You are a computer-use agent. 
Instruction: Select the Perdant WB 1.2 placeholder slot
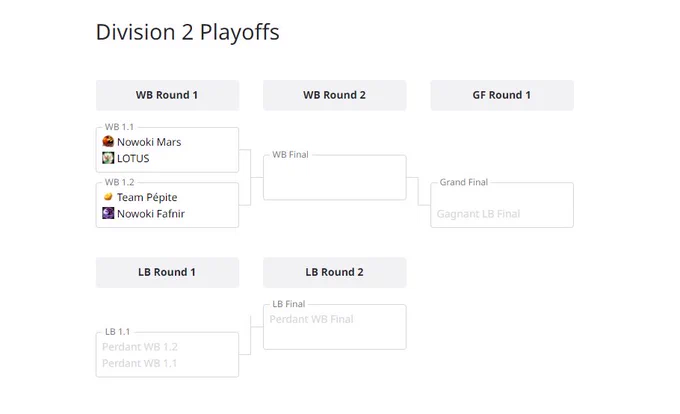tap(140, 347)
